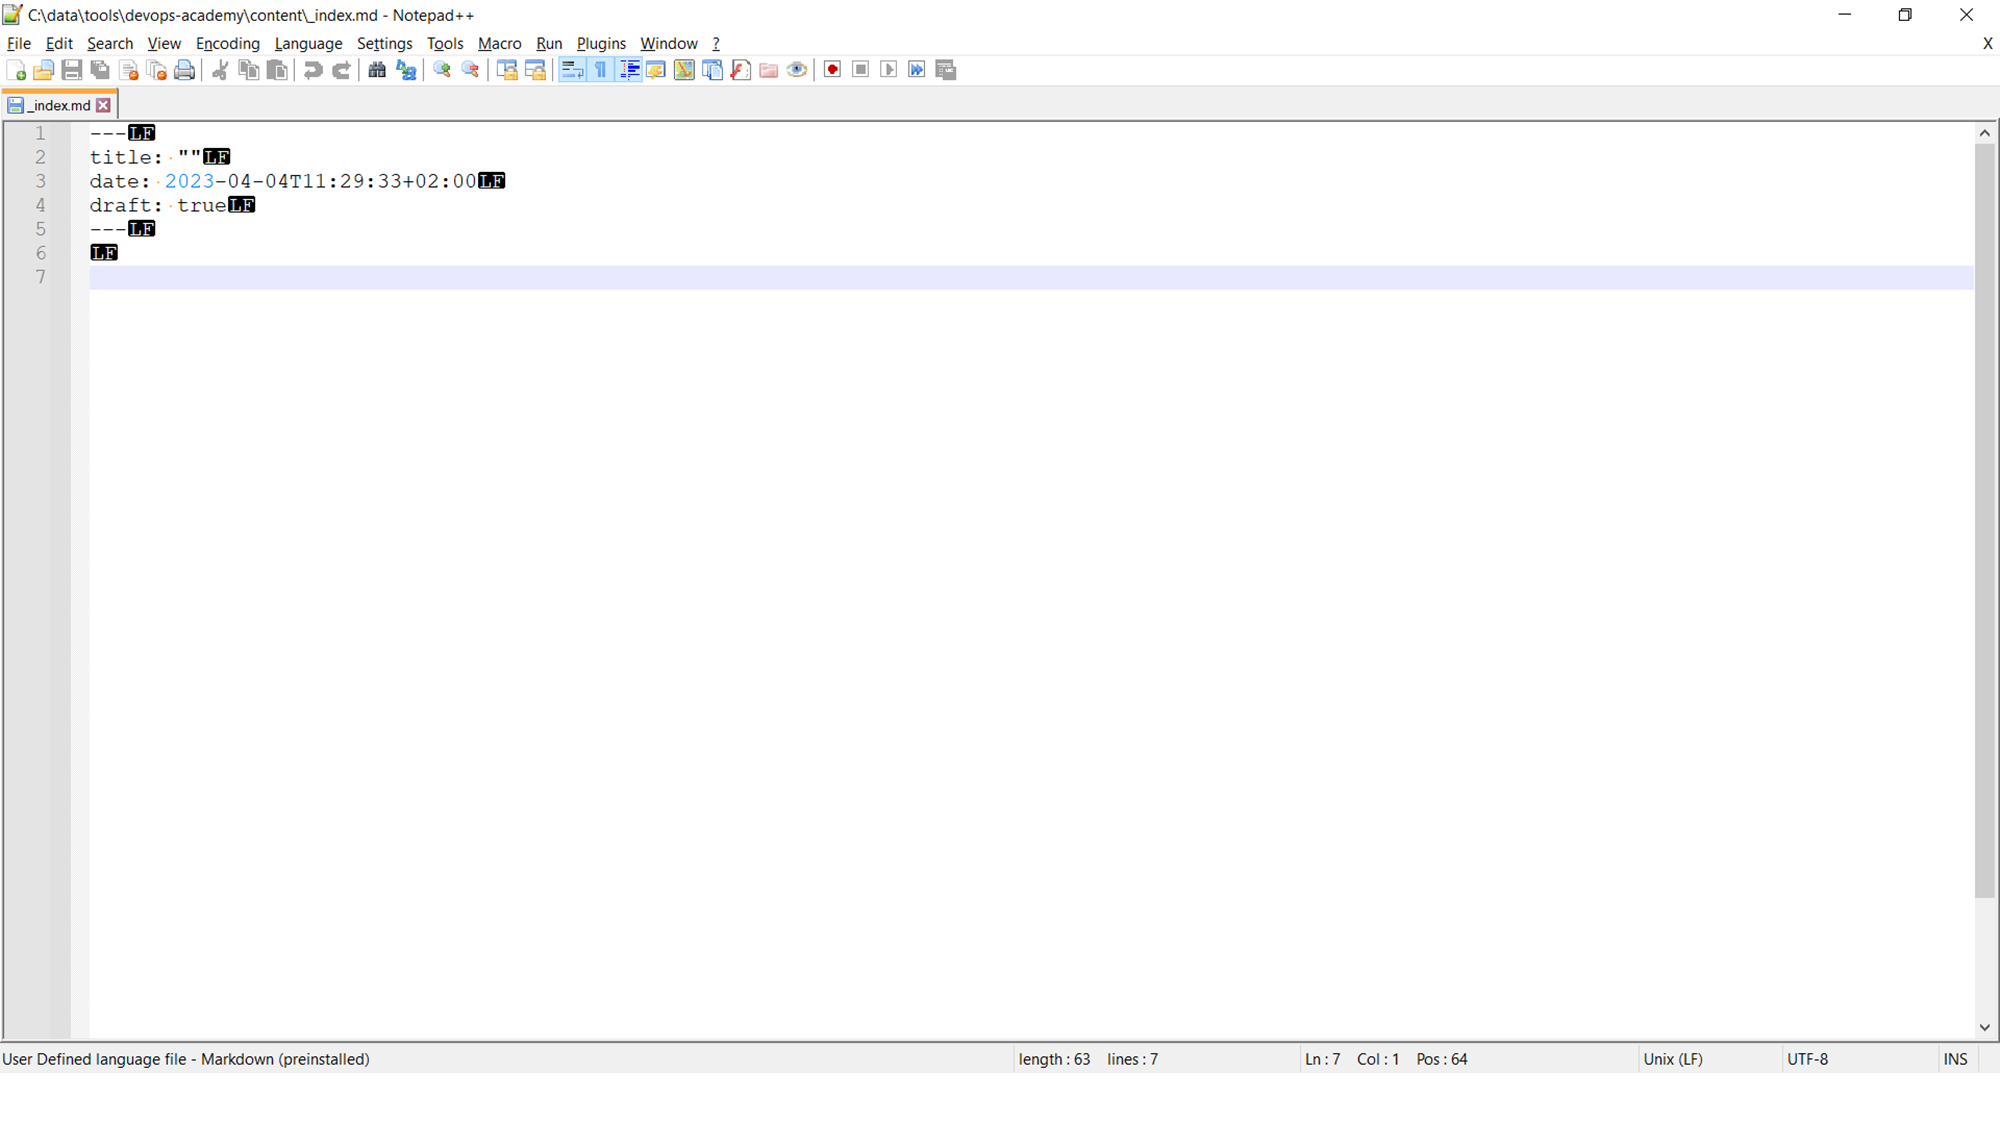Toggle the Indent Guide button
Screen dimensions: 2000x1125
629,70
